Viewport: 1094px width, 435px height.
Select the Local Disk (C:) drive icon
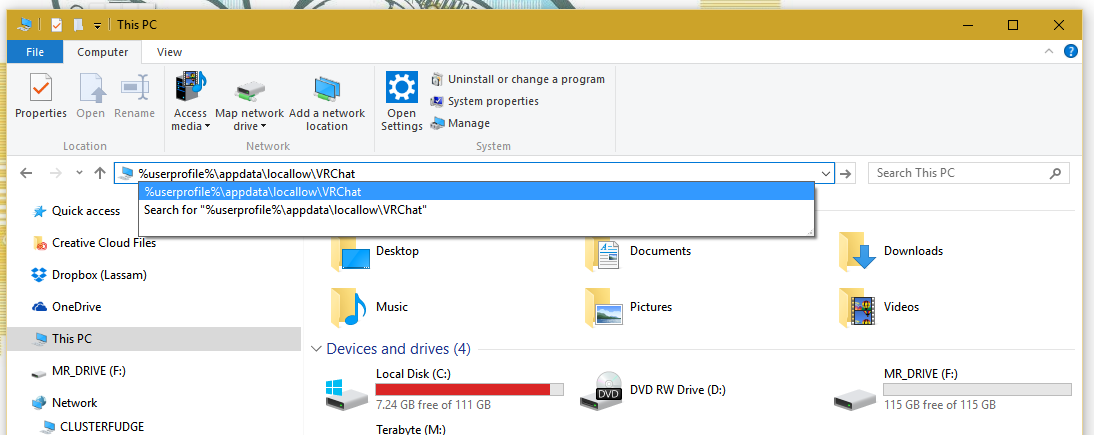pyautogui.click(x=347, y=394)
